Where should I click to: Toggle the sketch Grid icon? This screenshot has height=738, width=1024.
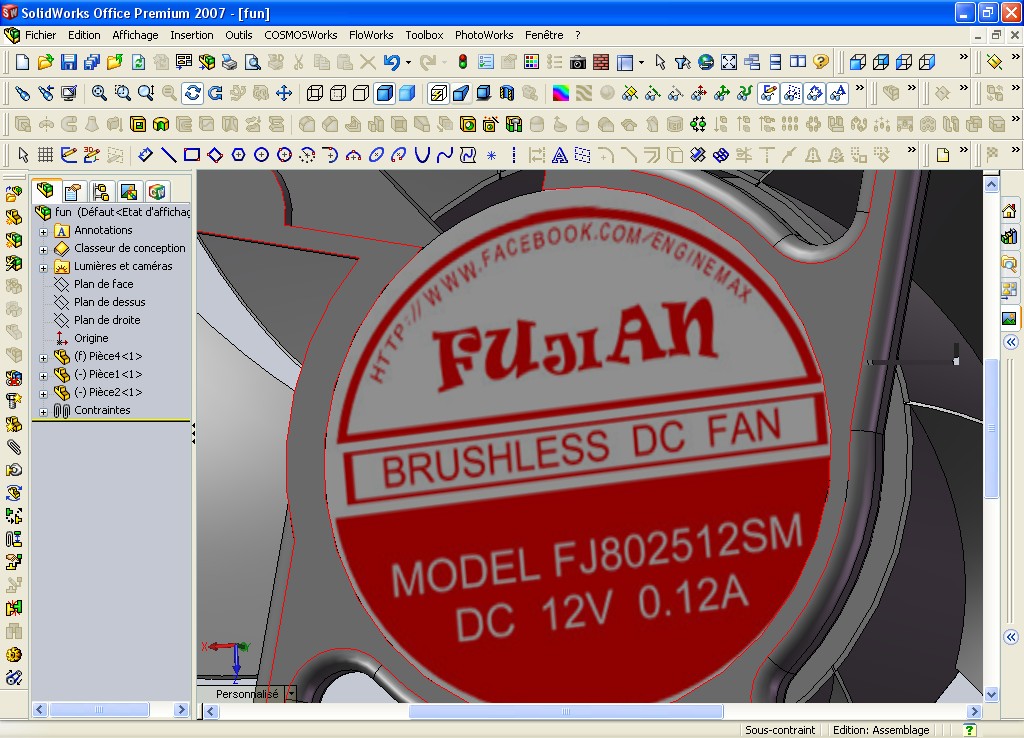(45, 155)
